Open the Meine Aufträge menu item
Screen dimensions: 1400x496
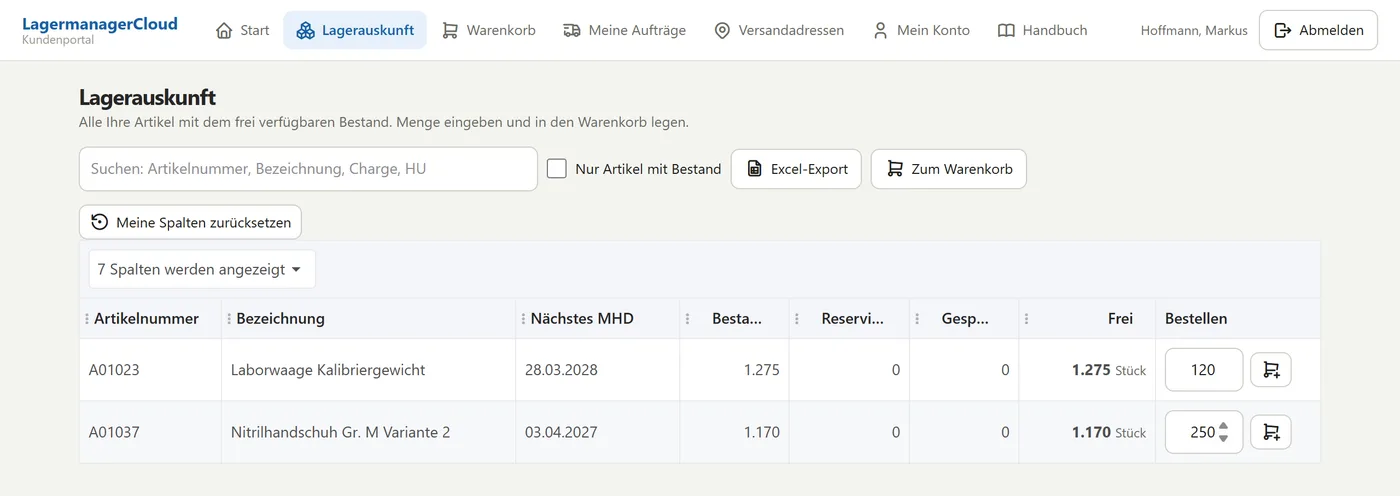[x=624, y=30]
